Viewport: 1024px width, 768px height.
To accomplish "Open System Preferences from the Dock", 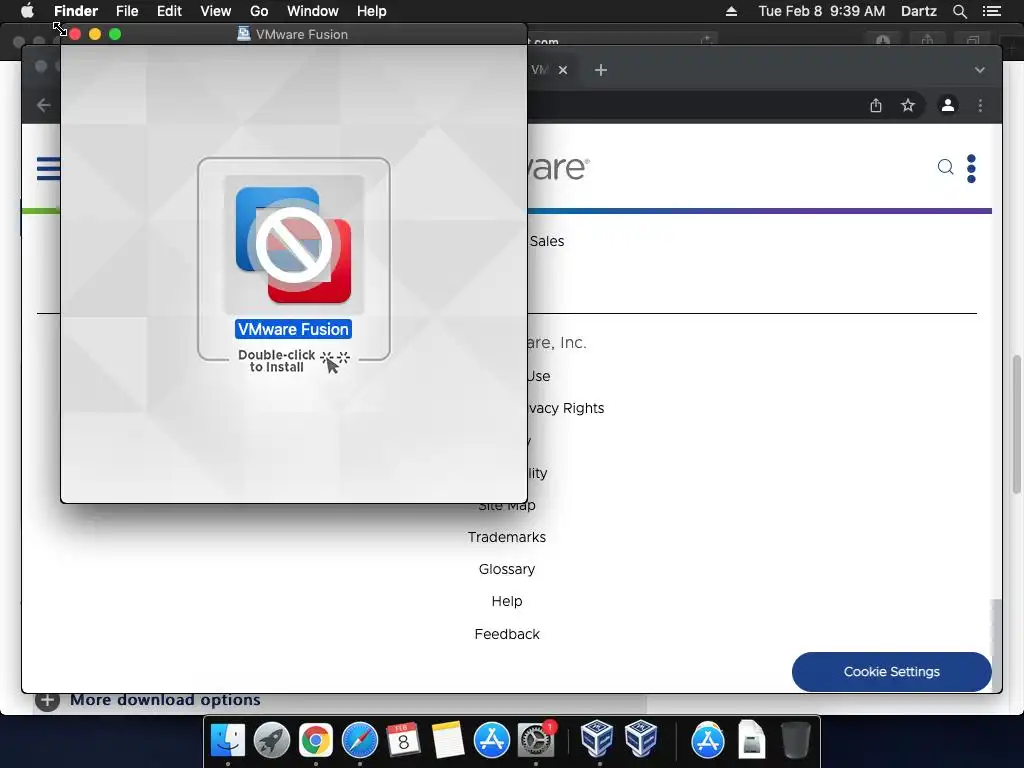I will (536, 740).
